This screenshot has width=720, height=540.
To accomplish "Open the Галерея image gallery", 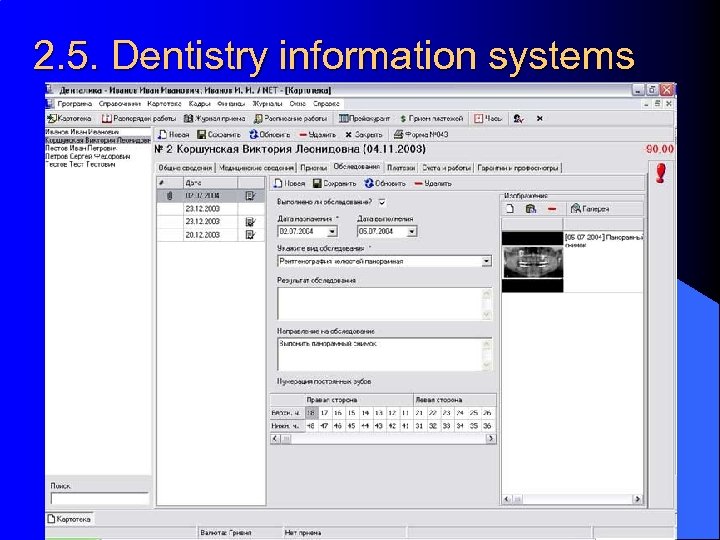I will (x=589, y=209).
